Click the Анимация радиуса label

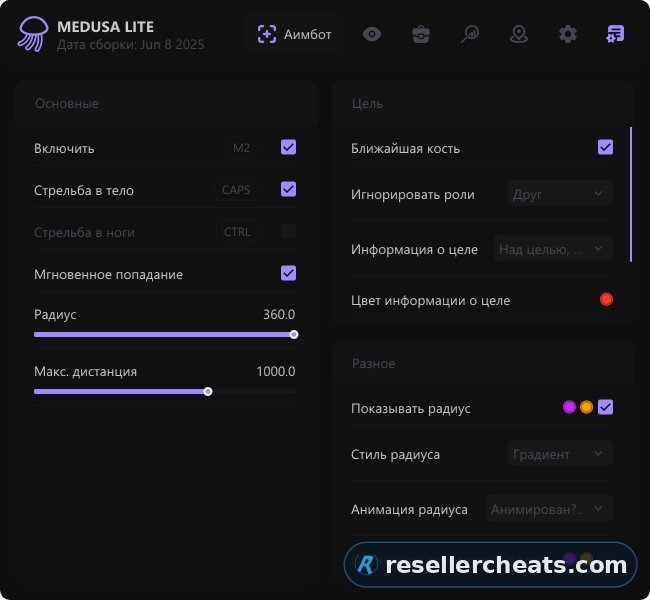click(x=409, y=510)
